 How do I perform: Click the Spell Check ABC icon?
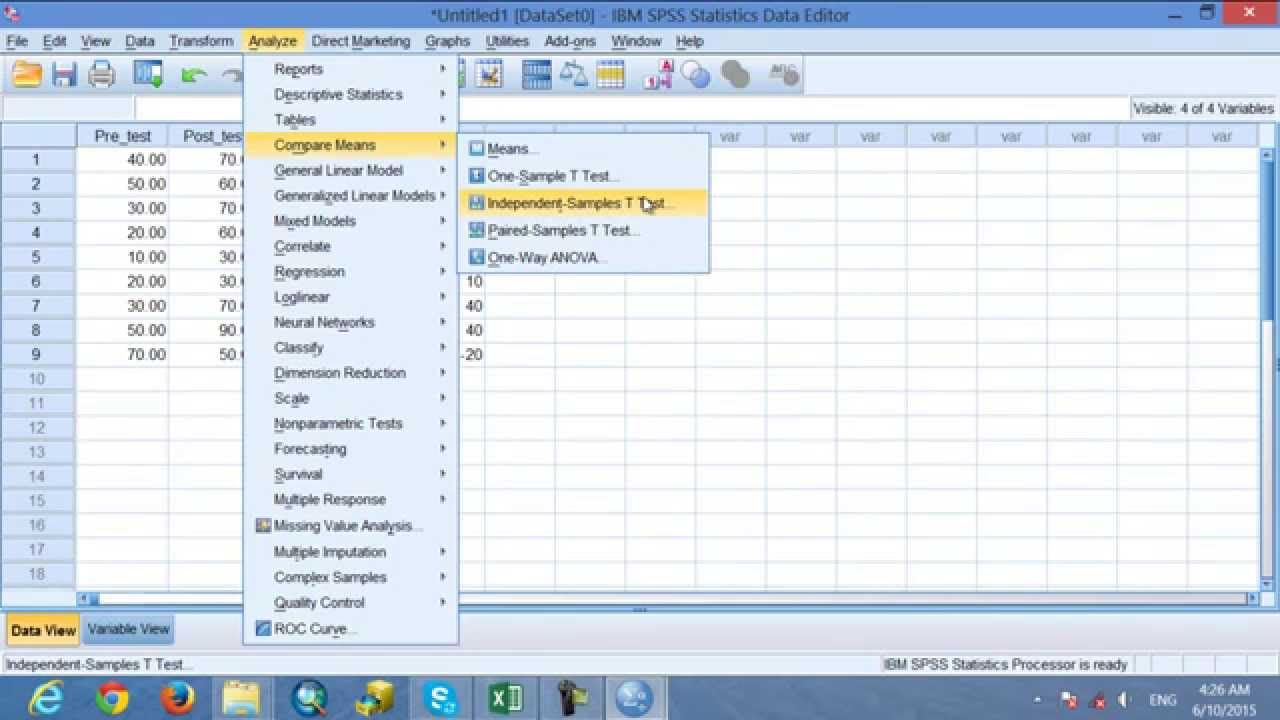[783, 73]
